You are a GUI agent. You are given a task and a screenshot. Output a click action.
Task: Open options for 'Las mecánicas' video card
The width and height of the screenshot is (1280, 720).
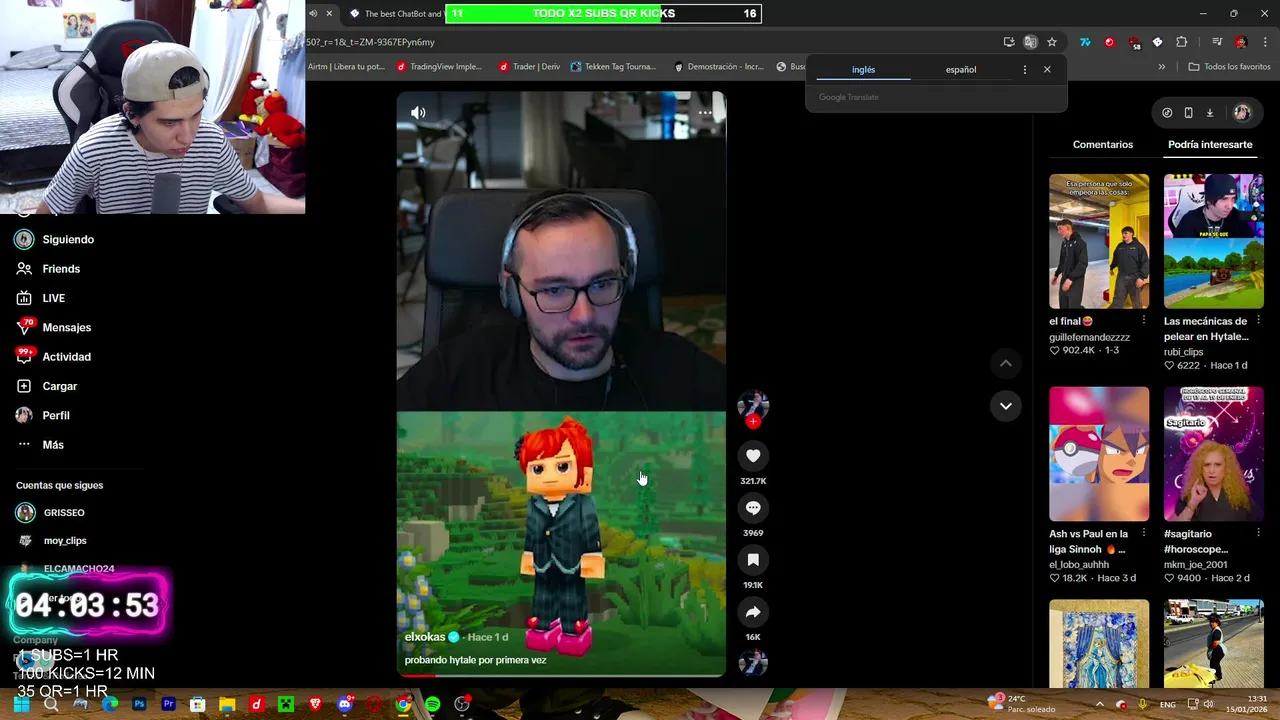[1258, 321]
